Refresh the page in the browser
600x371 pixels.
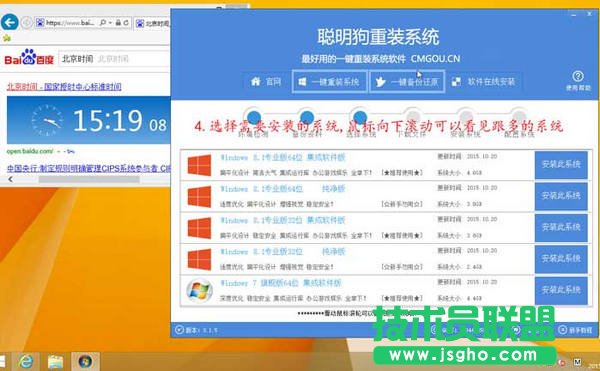coord(126,23)
